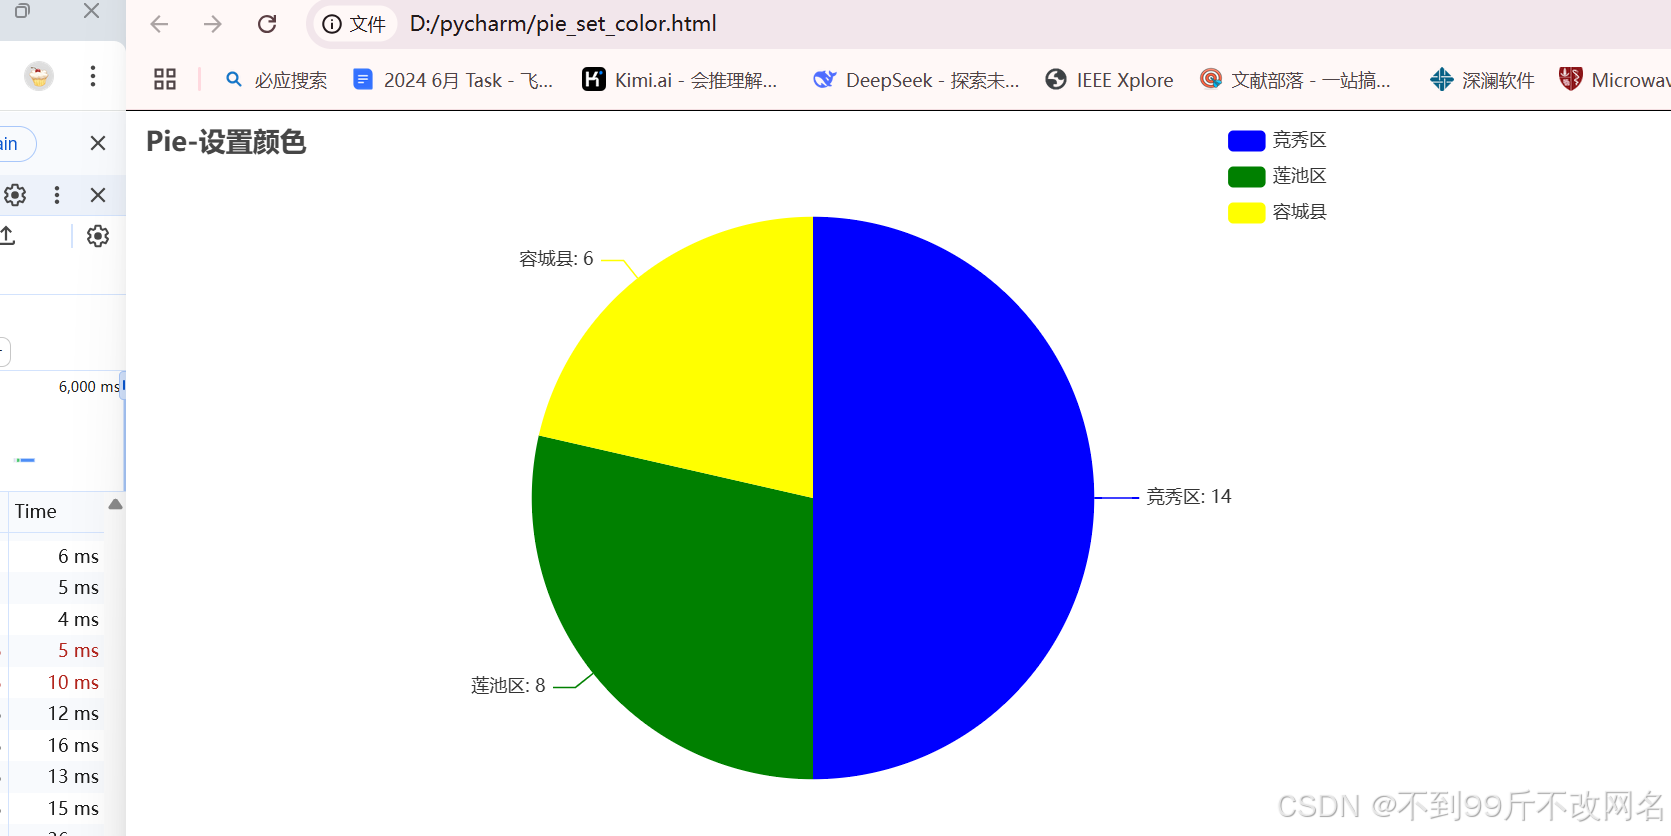Image resolution: width=1671 pixels, height=836 pixels.
Task: Restore the left window using restore button
Action: coord(22,11)
